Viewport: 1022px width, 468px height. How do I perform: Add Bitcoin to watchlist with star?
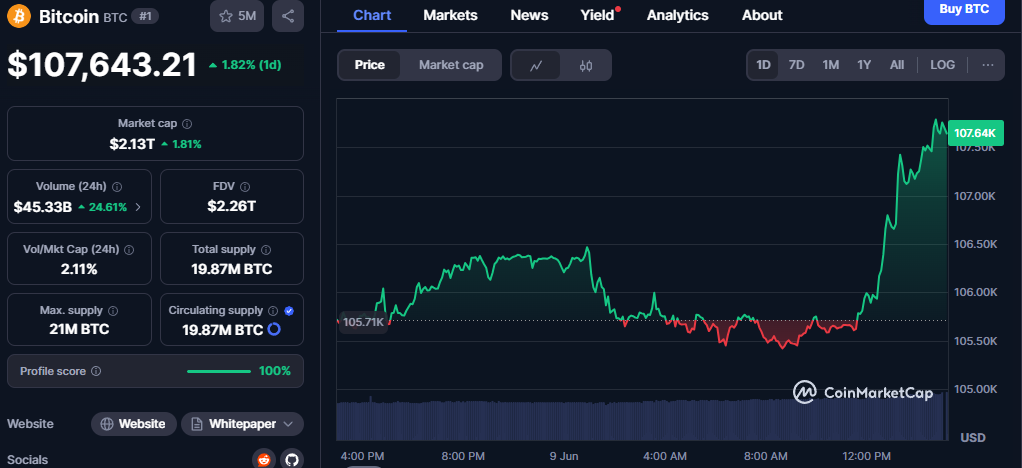point(237,16)
